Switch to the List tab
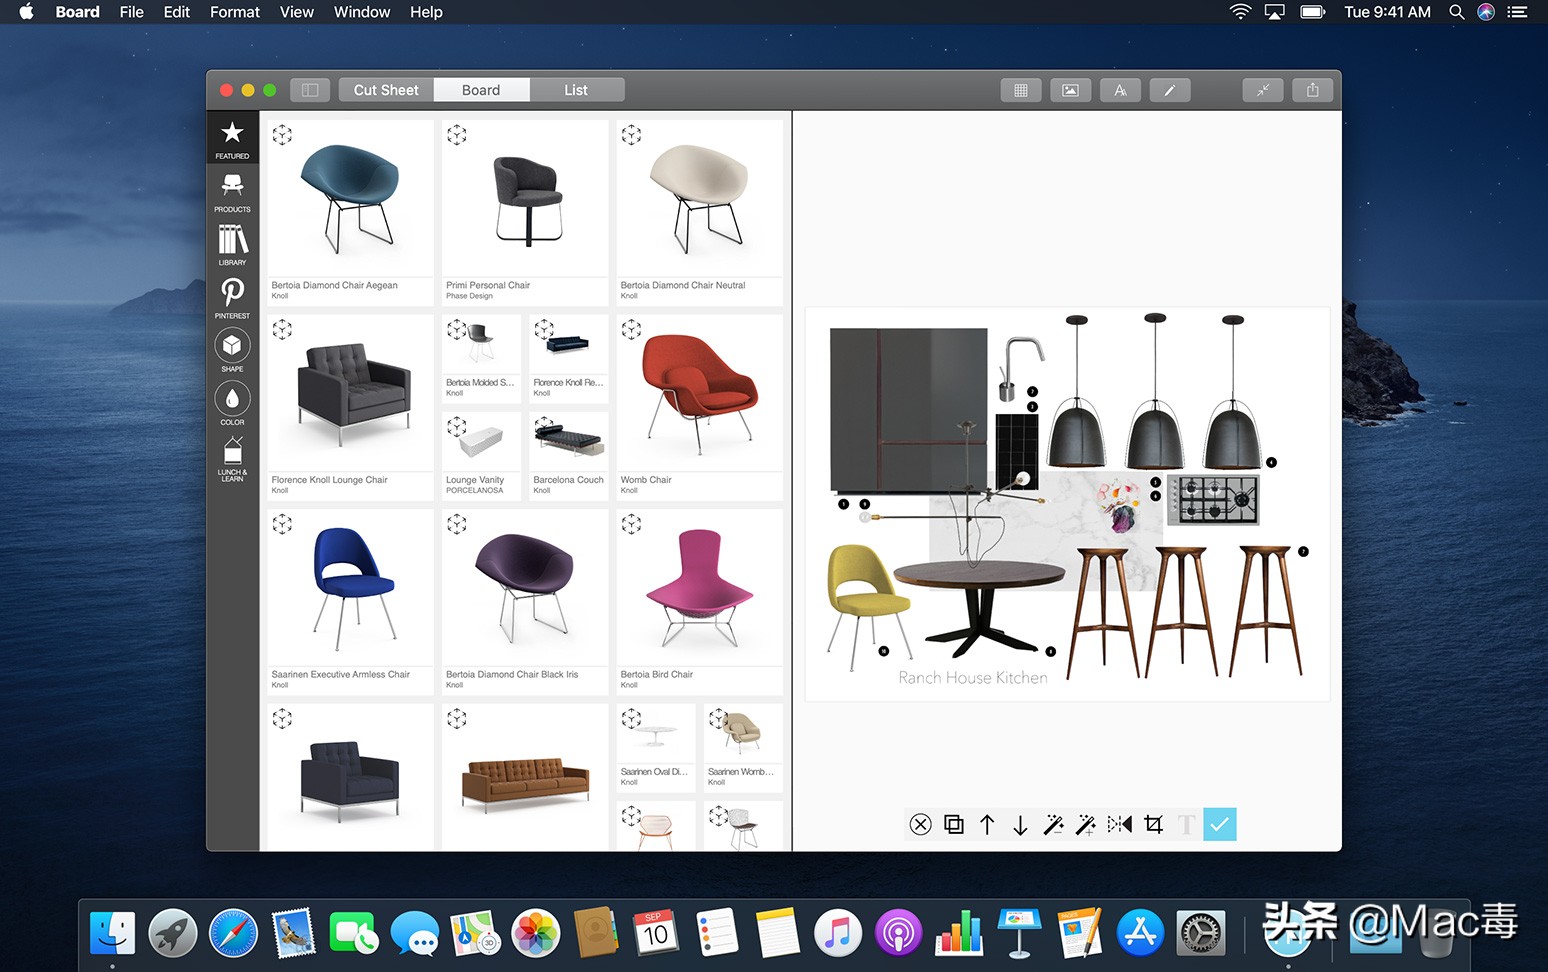Viewport: 1548px width, 972px height. coord(576,90)
